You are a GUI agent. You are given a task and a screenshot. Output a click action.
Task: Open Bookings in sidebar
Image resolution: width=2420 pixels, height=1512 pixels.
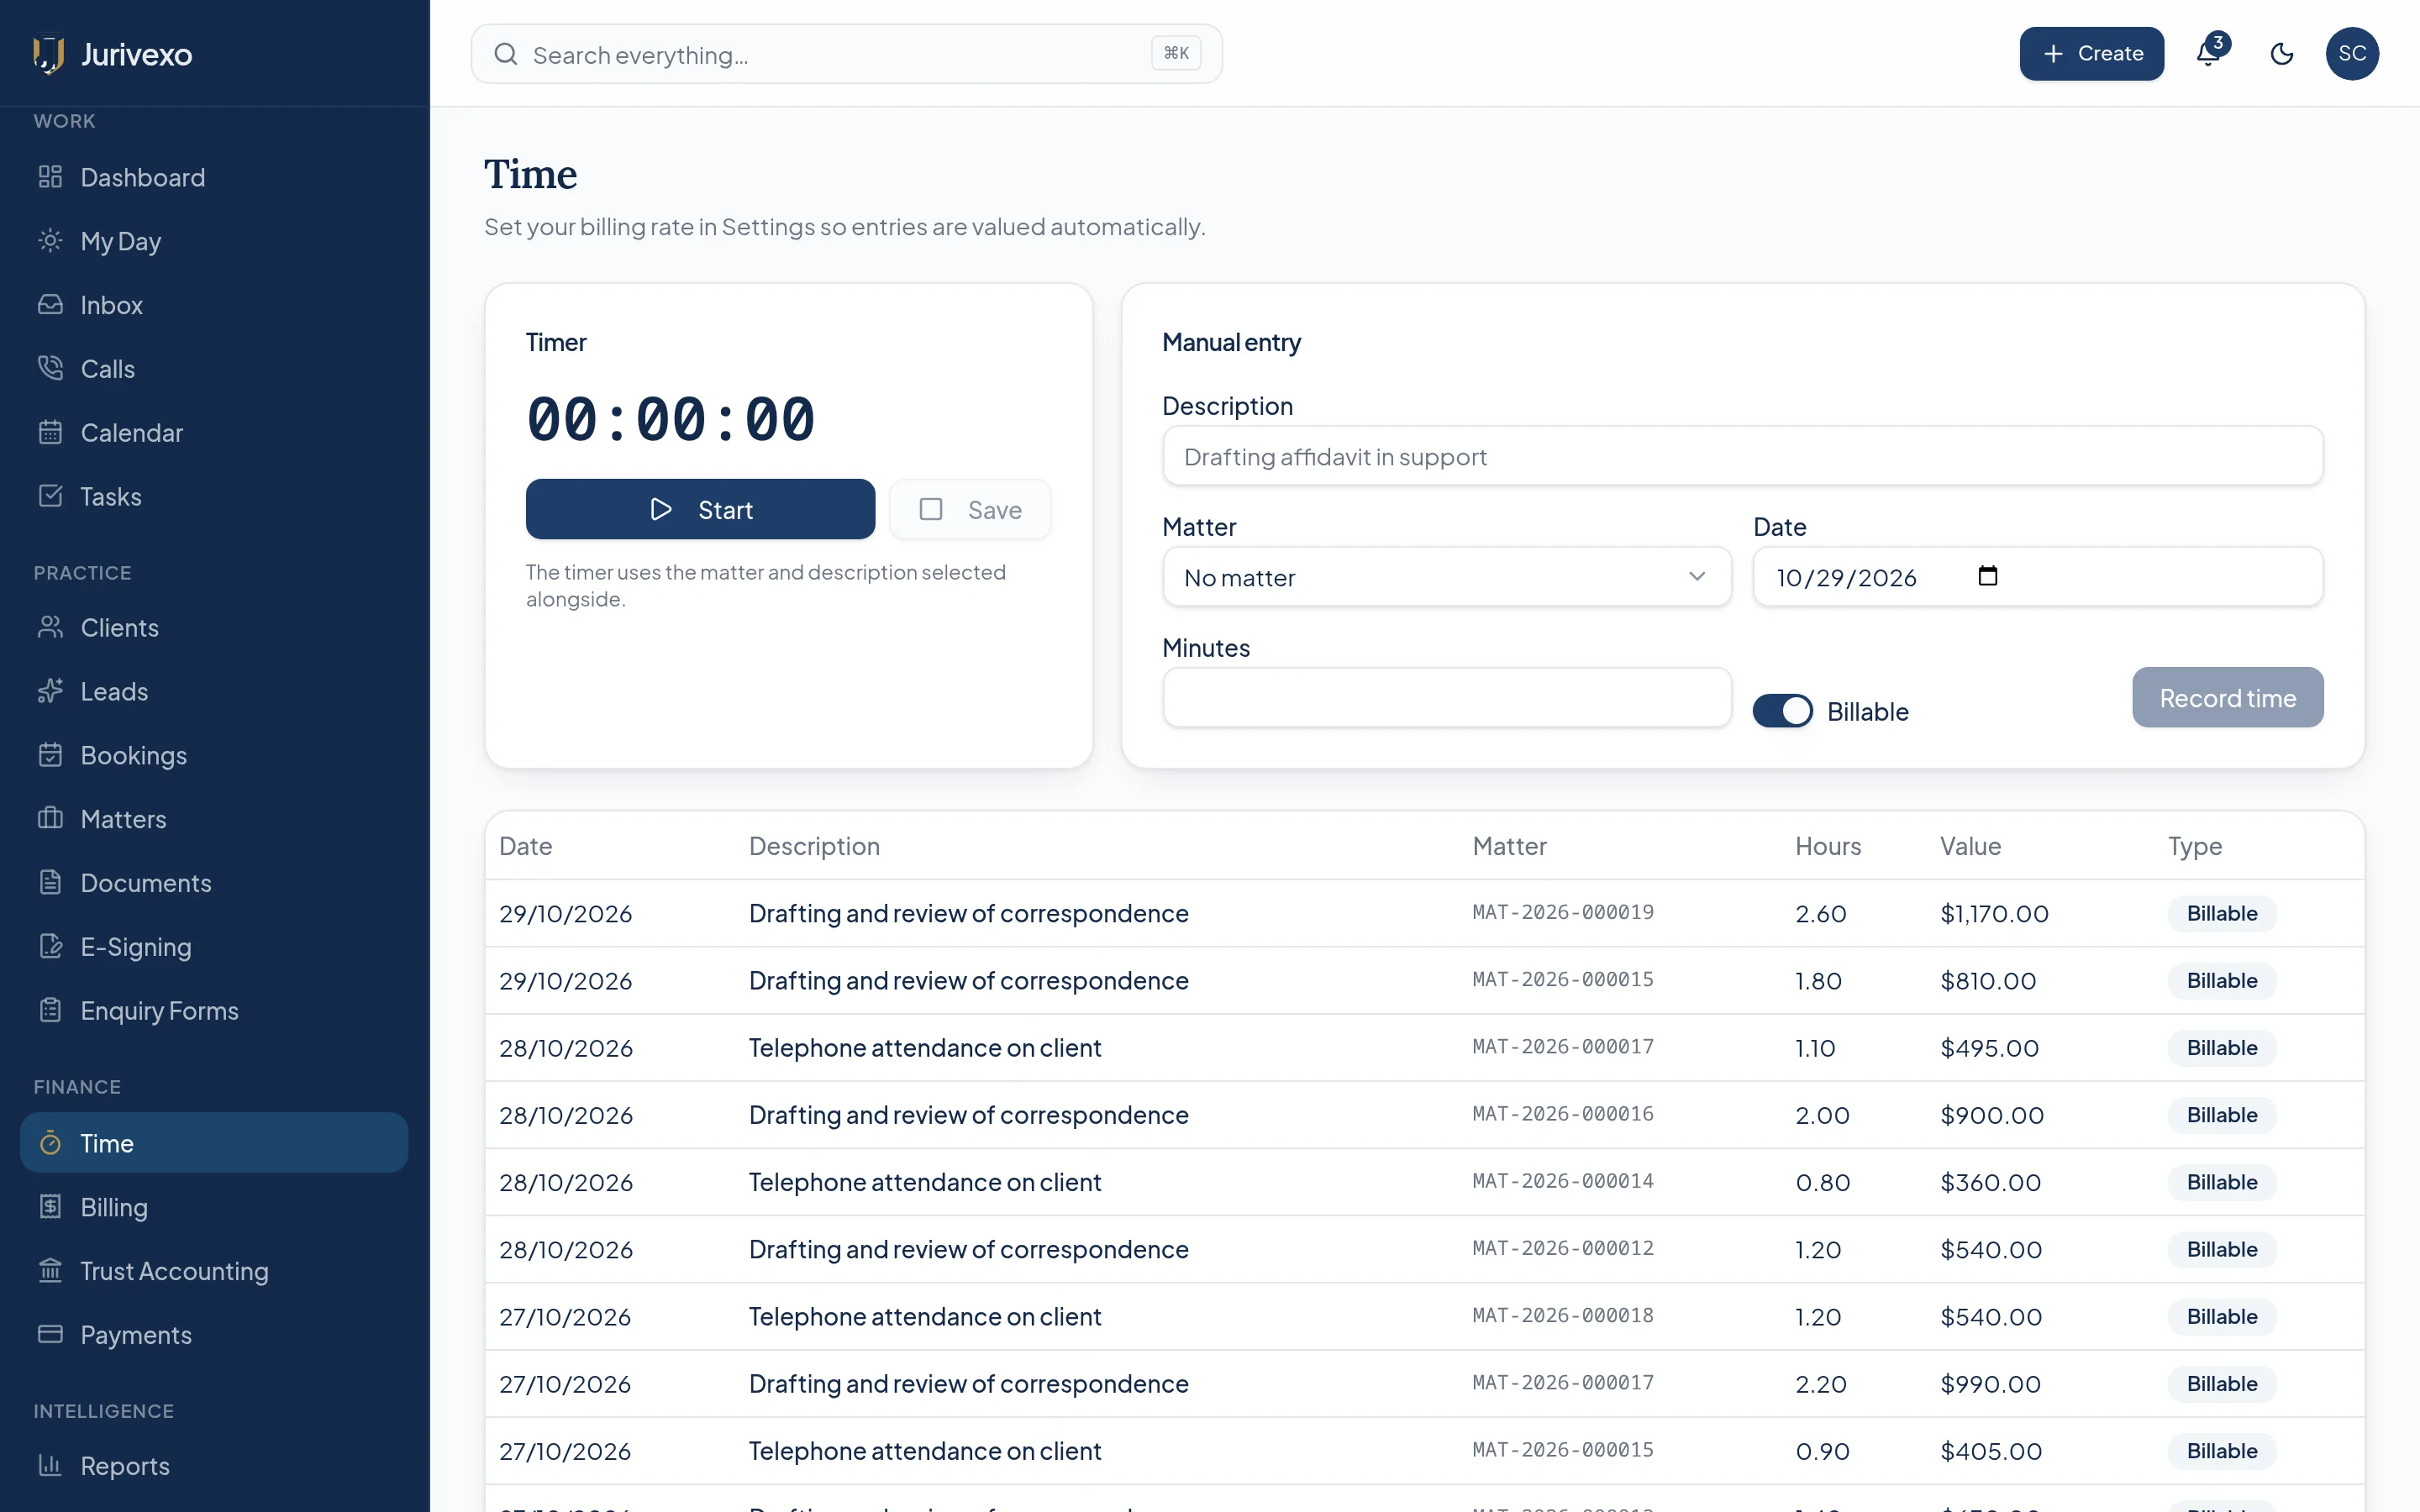(214, 756)
